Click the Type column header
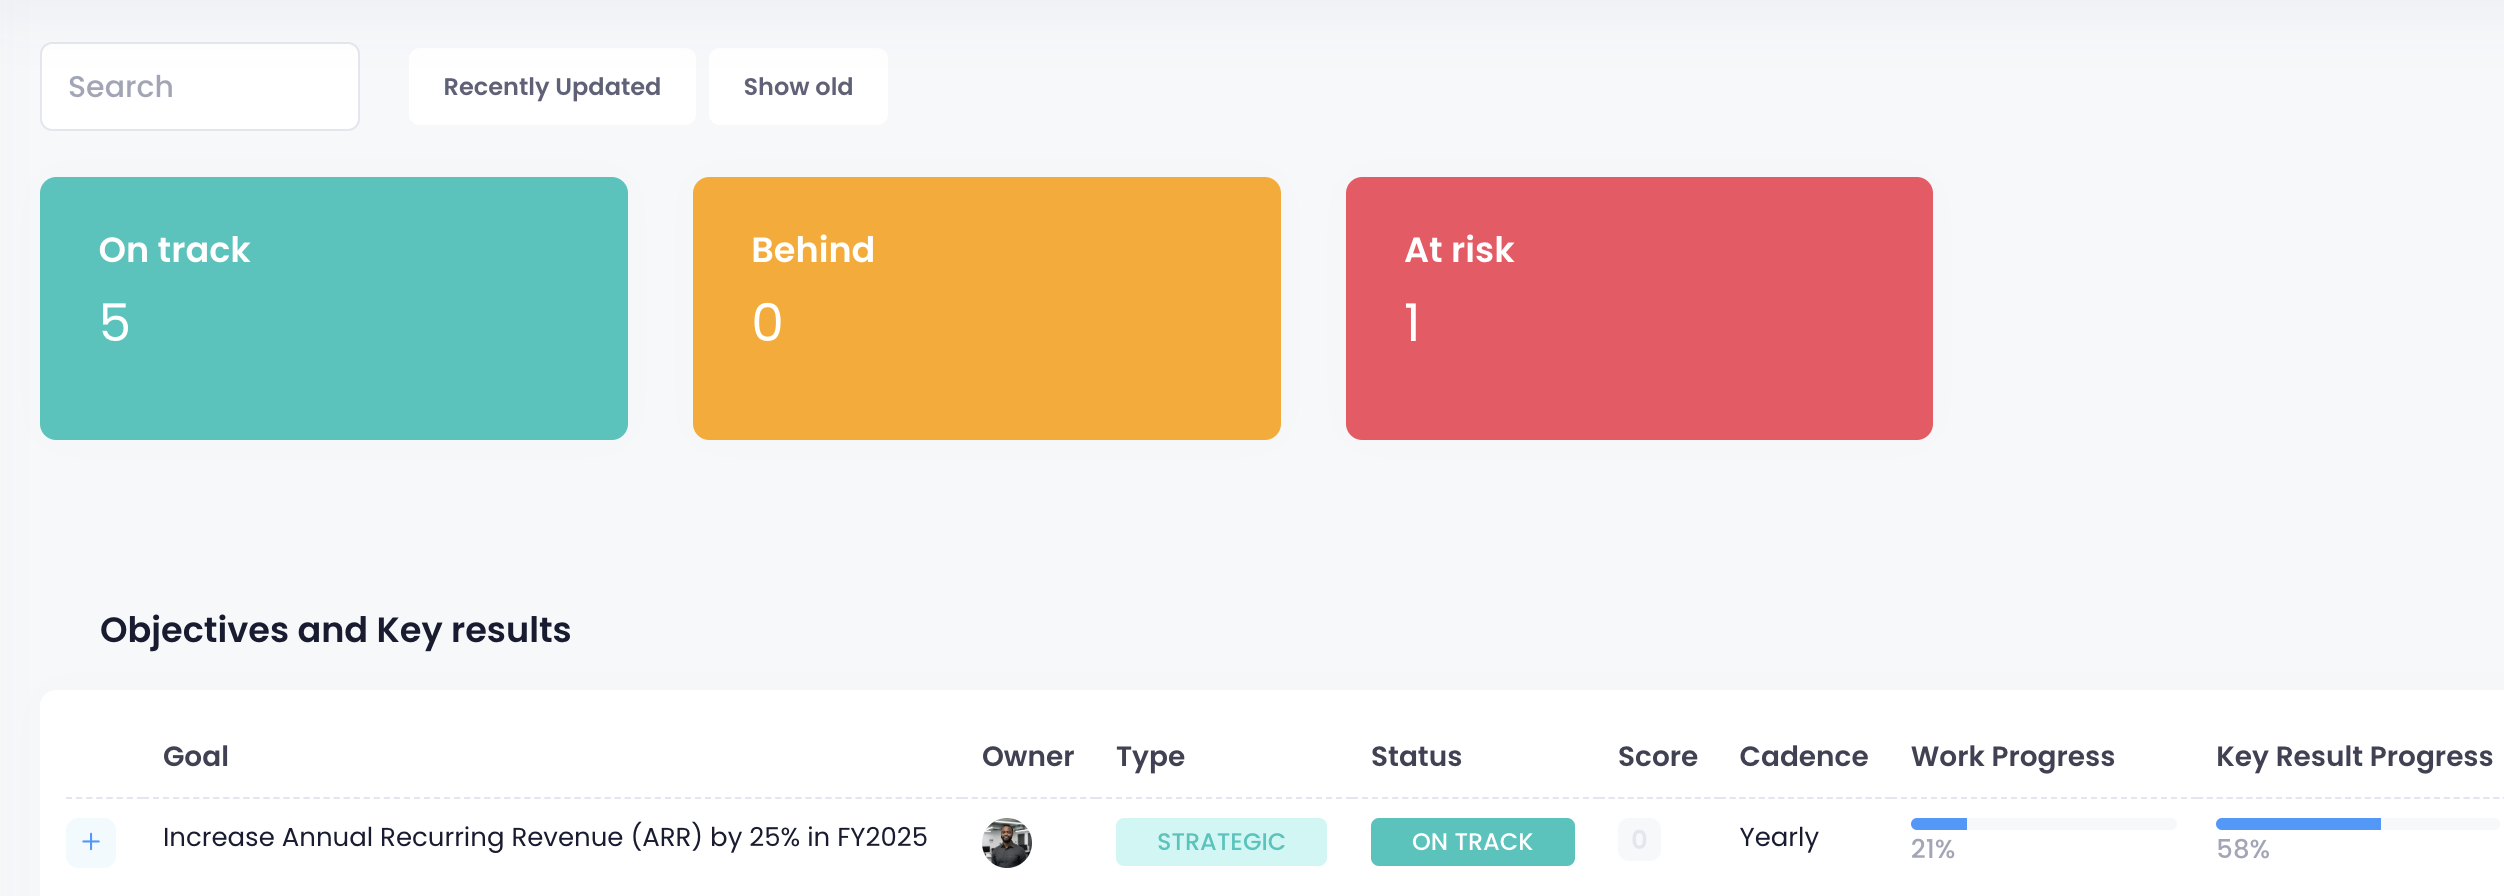Viewport: 2504px width, 896px height. coord(1150,756)
